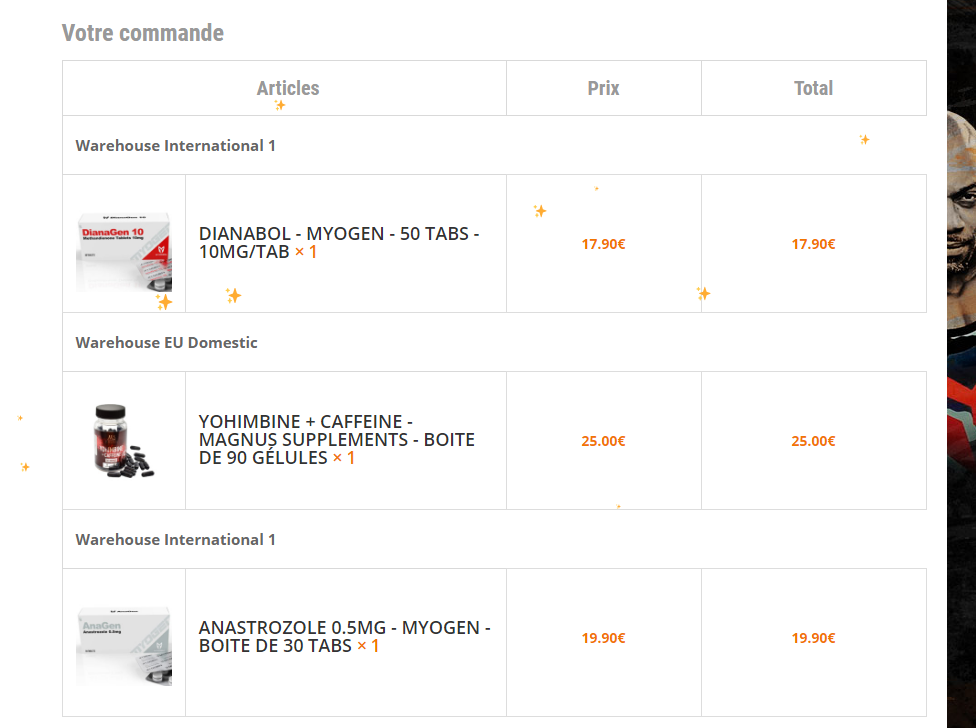Click the Anastrozole 0.5mg Myogen product name
The width and height of the screenshot is (976, 728).
pyautogui.click(x=344, y=637)
